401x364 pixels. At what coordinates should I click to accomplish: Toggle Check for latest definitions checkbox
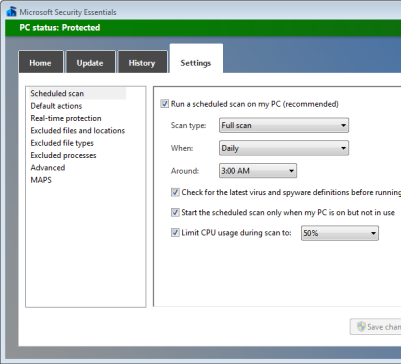(175, 192)
